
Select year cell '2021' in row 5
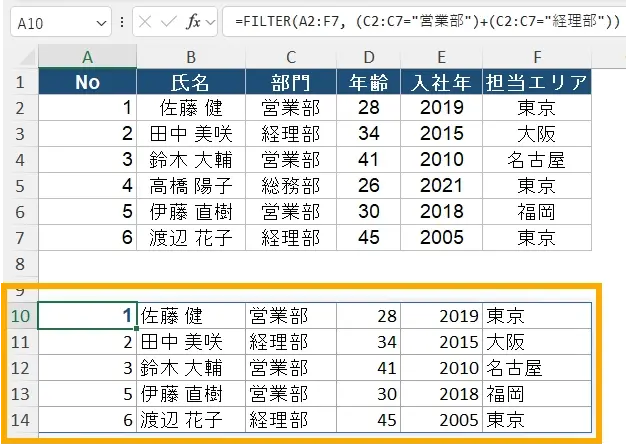441,186
